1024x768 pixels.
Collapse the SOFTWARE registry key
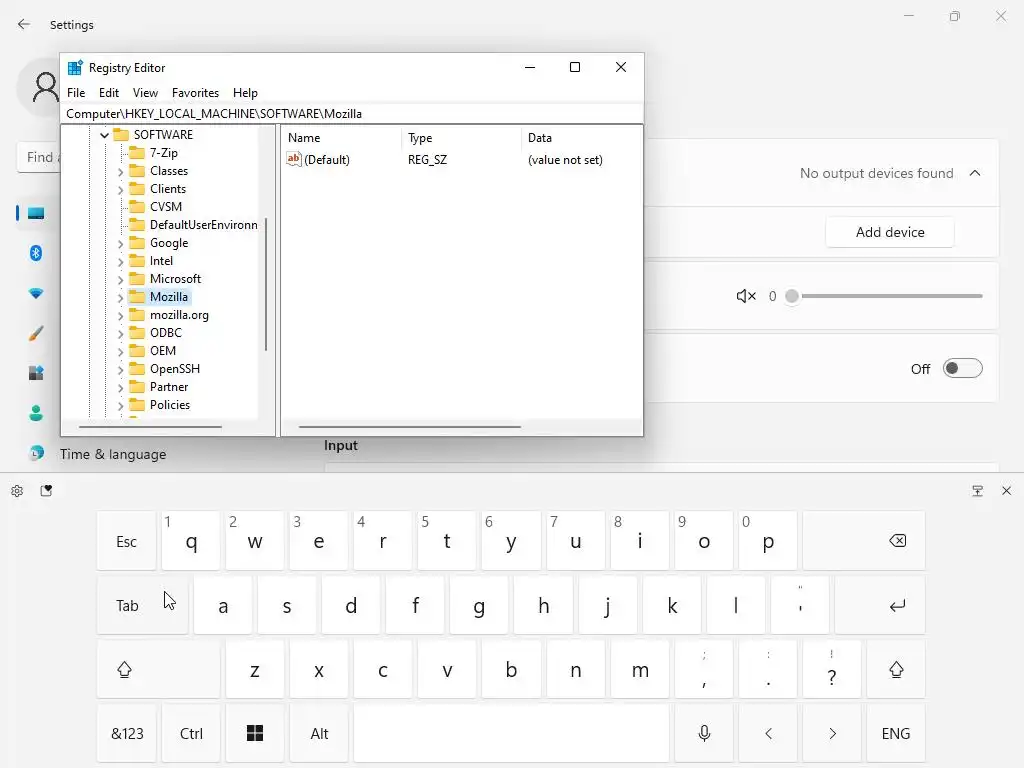point(104,135)
